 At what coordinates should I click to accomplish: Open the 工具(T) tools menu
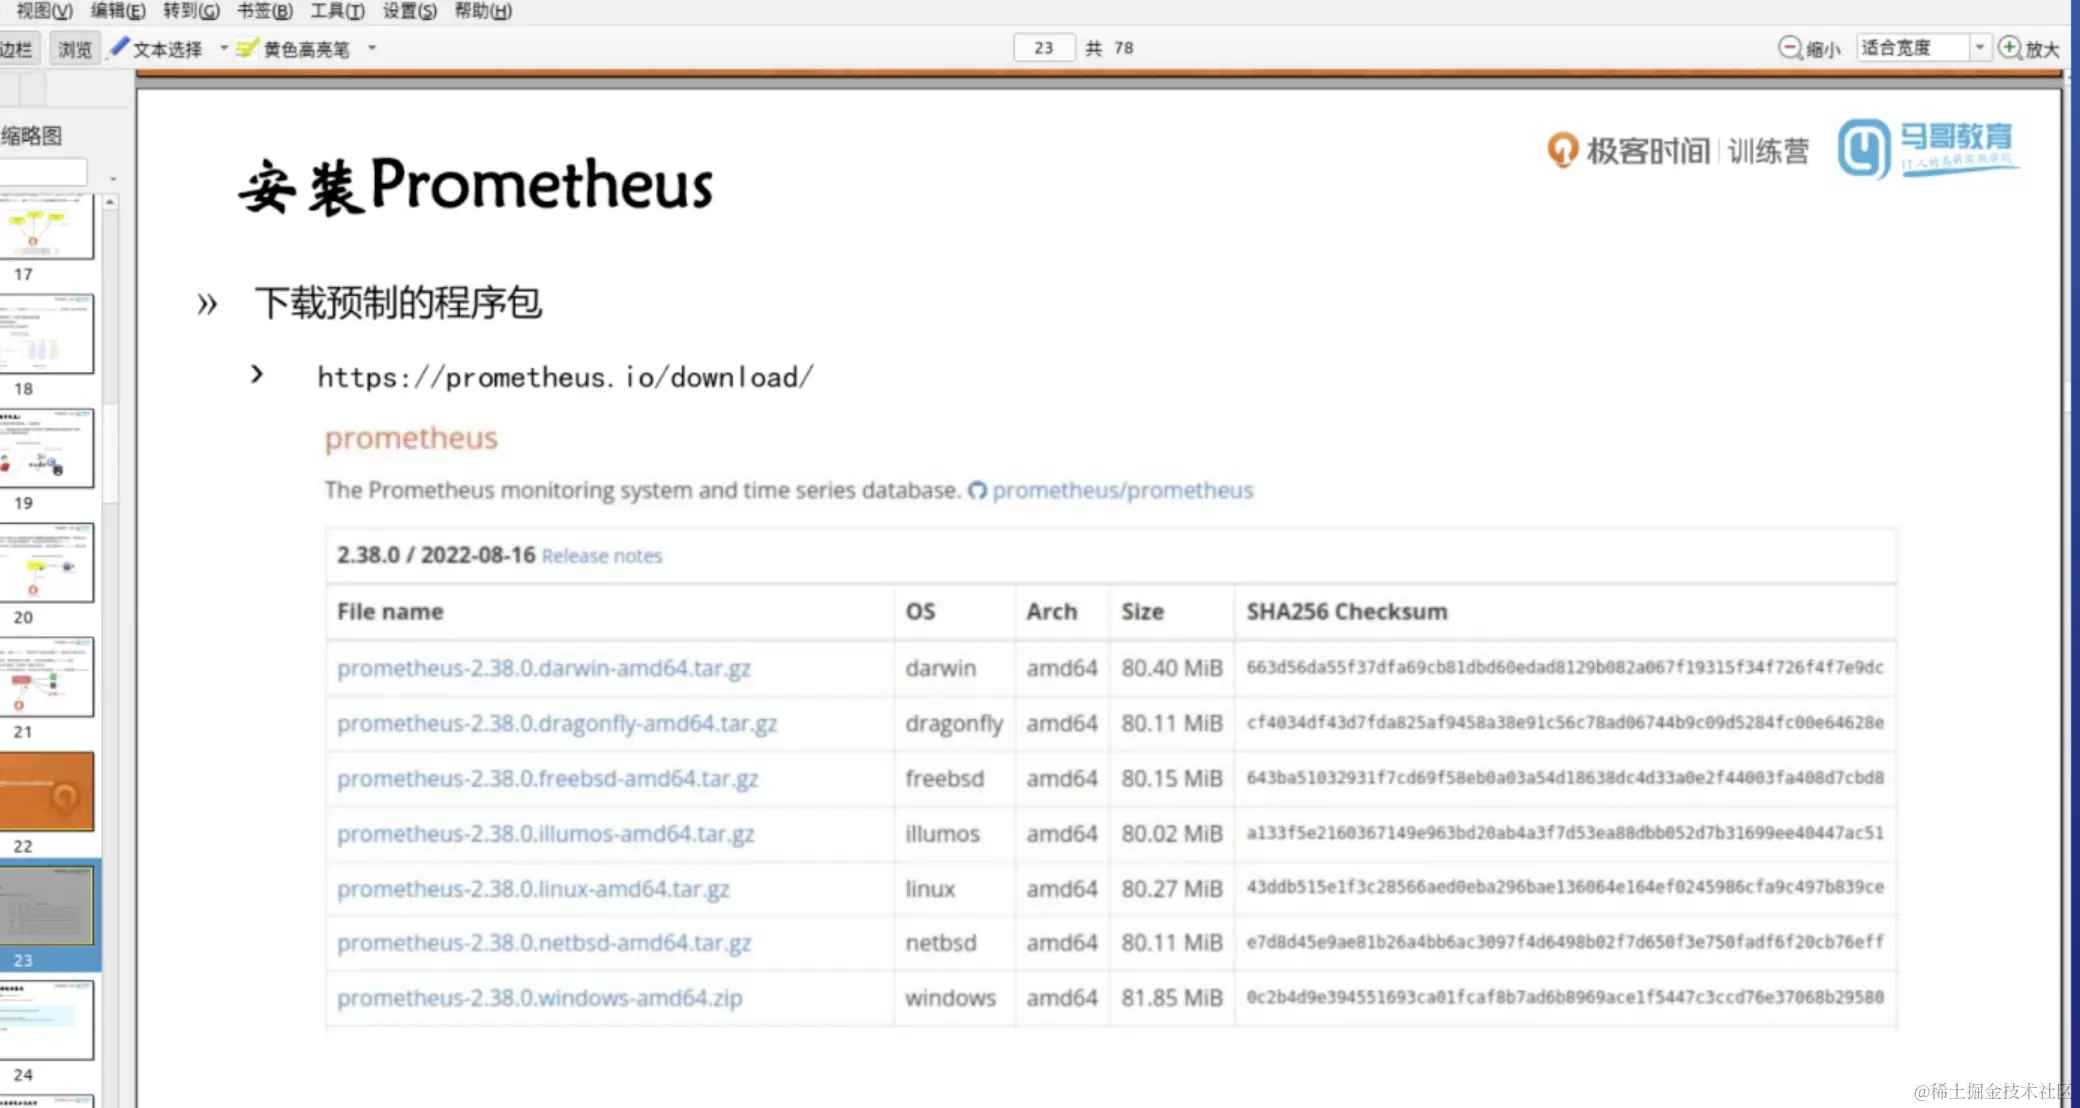point(337,11)
